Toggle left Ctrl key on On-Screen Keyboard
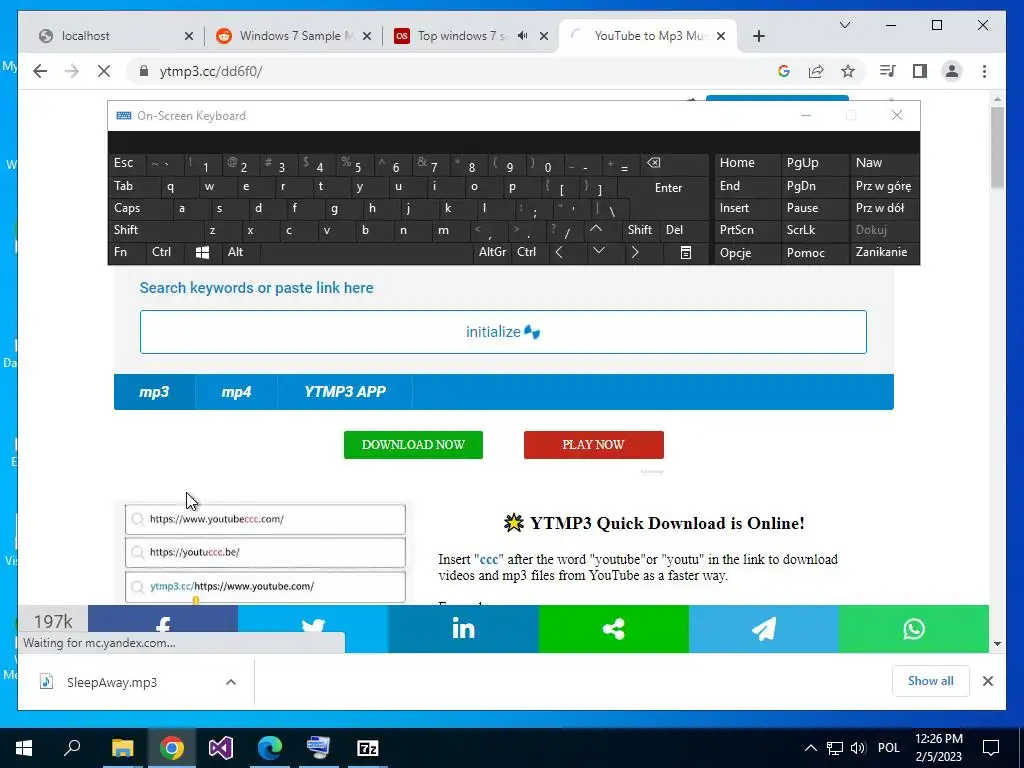This screenshot has width=1024, height=768. (x=161, y=252)
